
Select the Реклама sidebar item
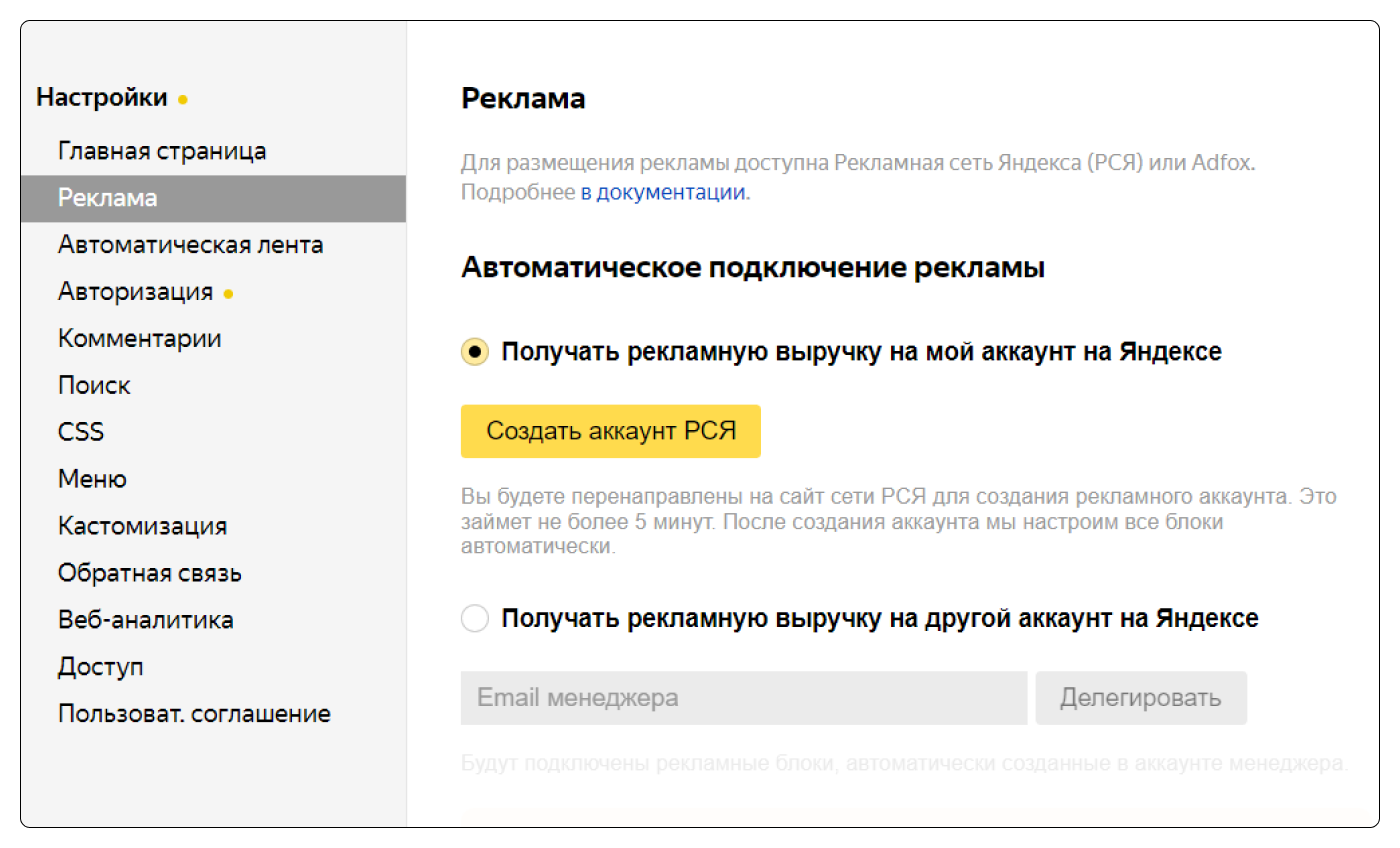click(x=213, y=198)
